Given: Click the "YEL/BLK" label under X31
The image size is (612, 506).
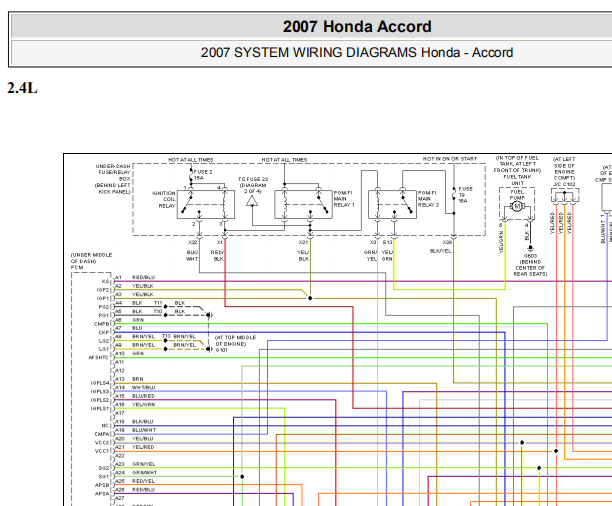Looking at the screenshot, I should pos(303,255).
